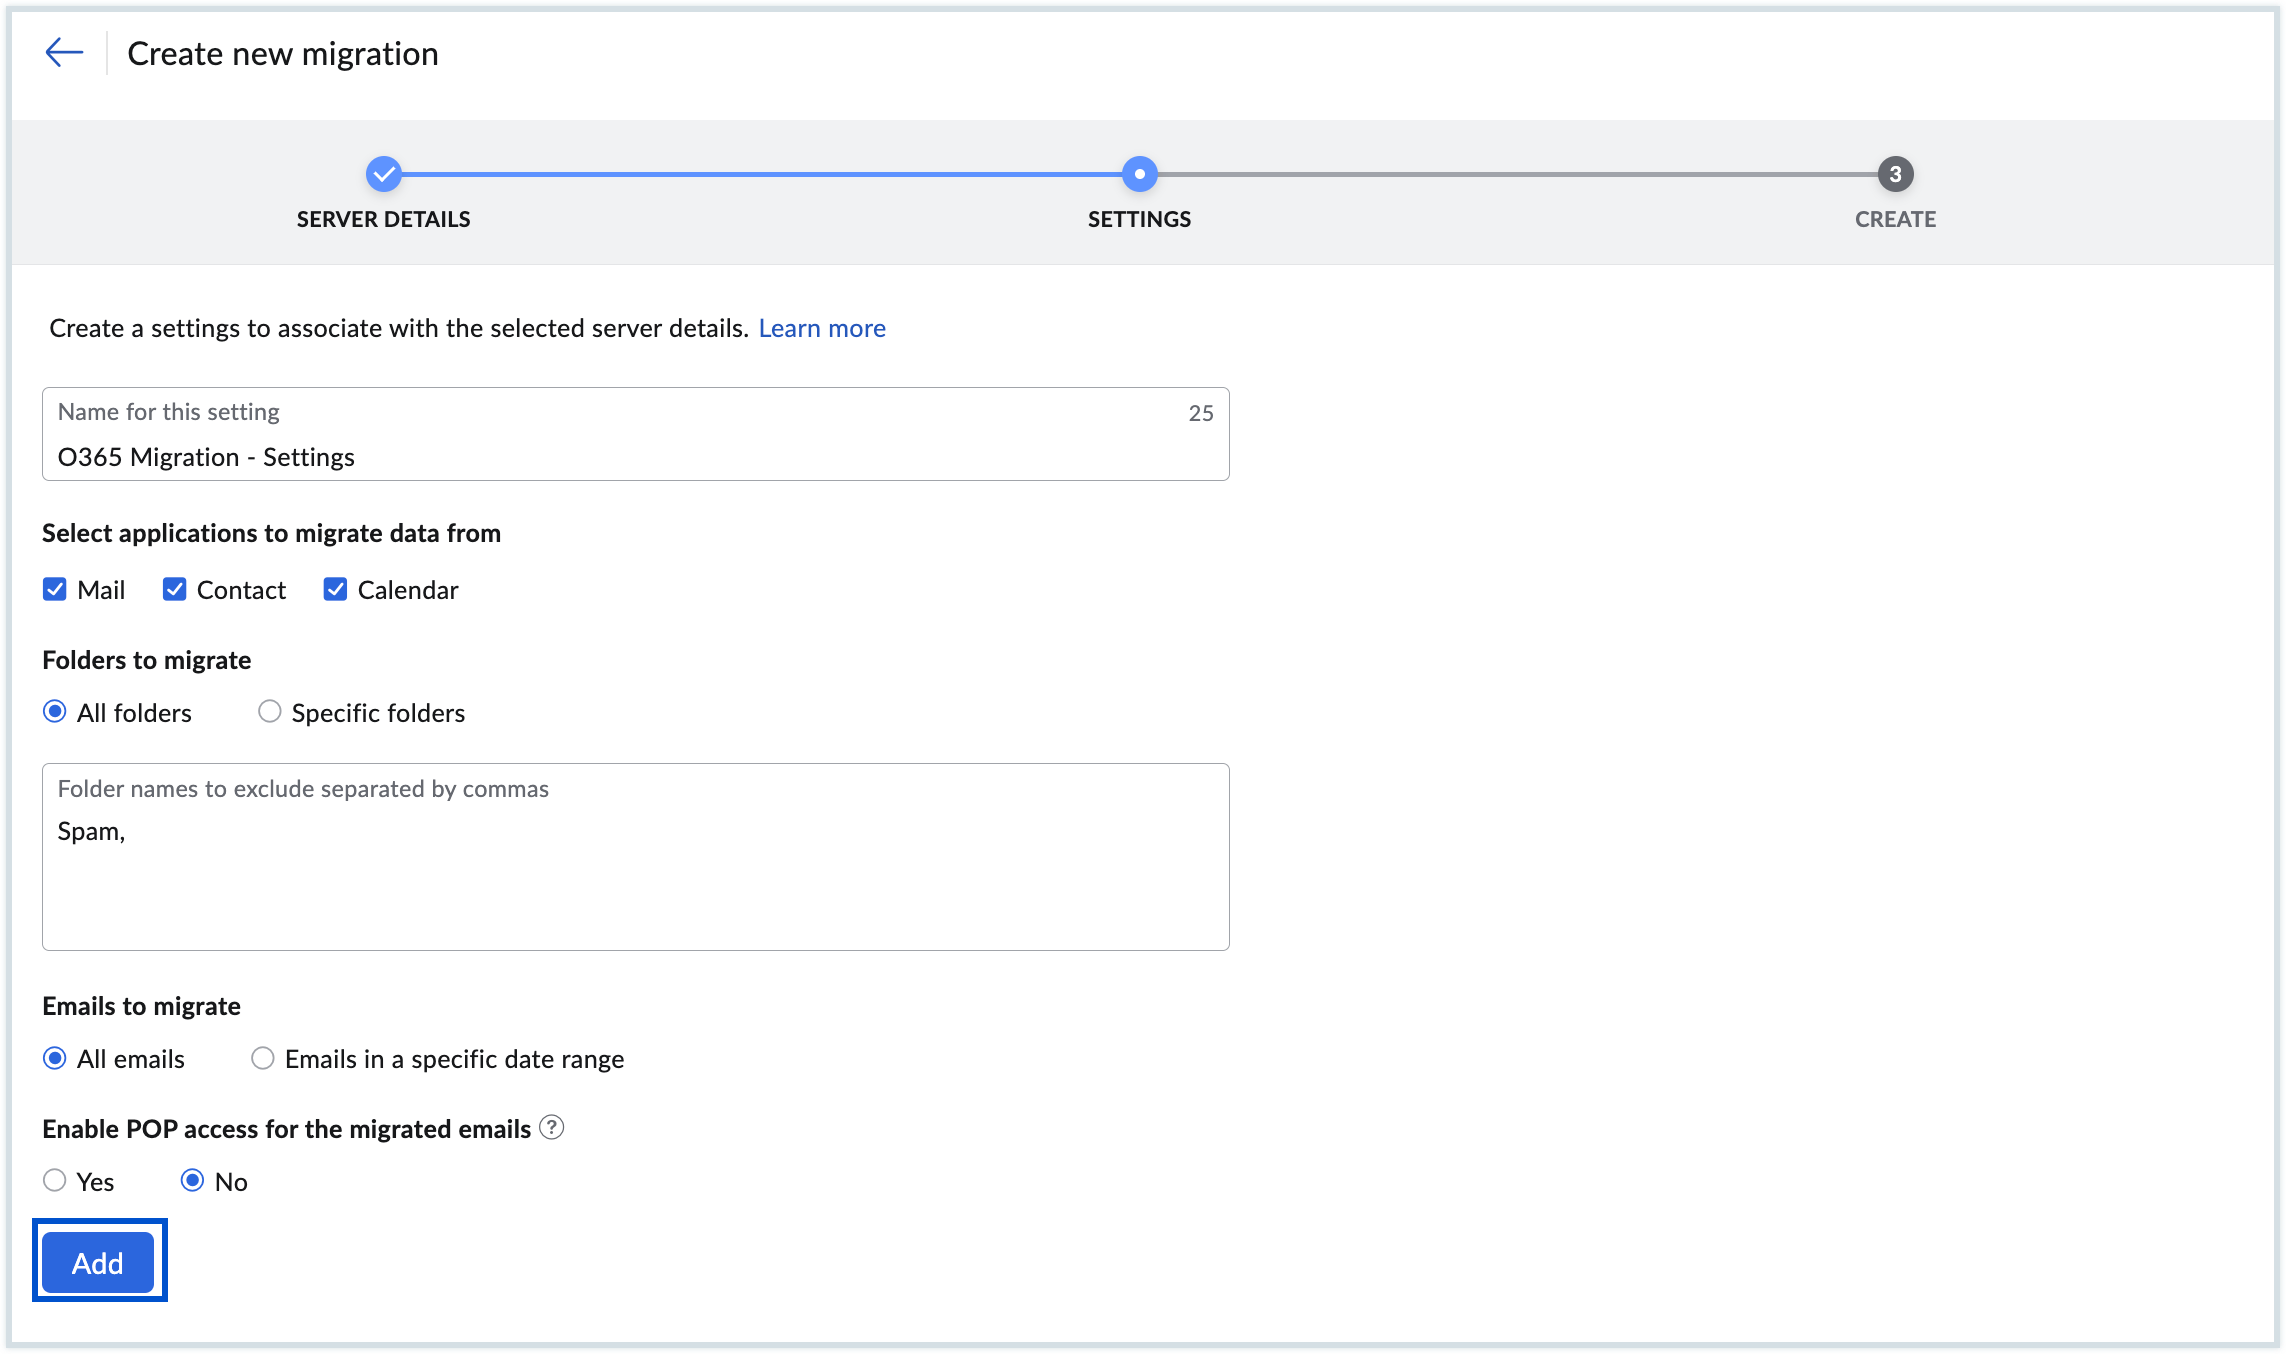Click the Add button
The height and width of the screenshot is (1354, 2286).
[x=98, y=1263]
